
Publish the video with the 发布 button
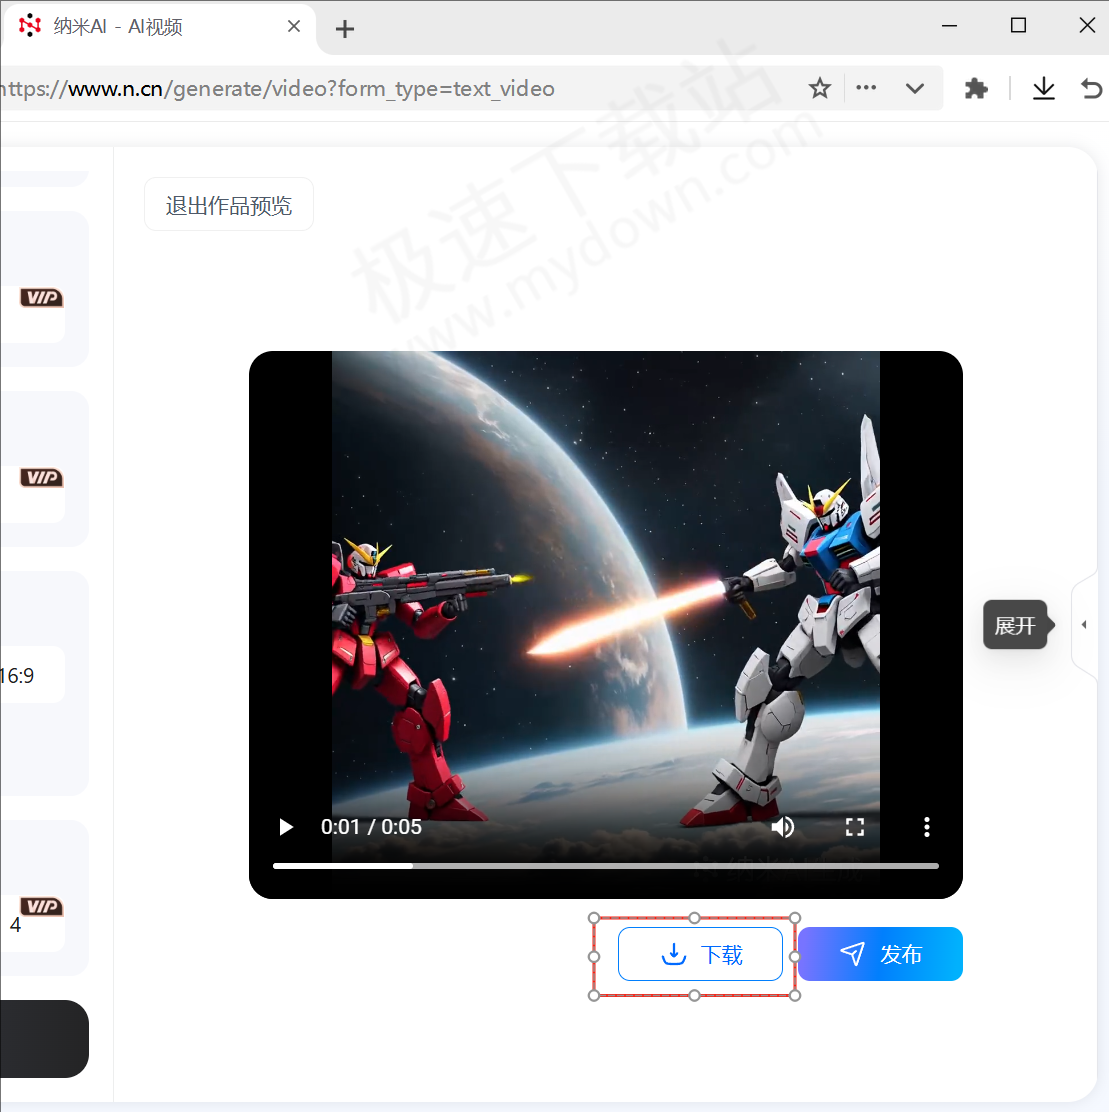(880, 954)
